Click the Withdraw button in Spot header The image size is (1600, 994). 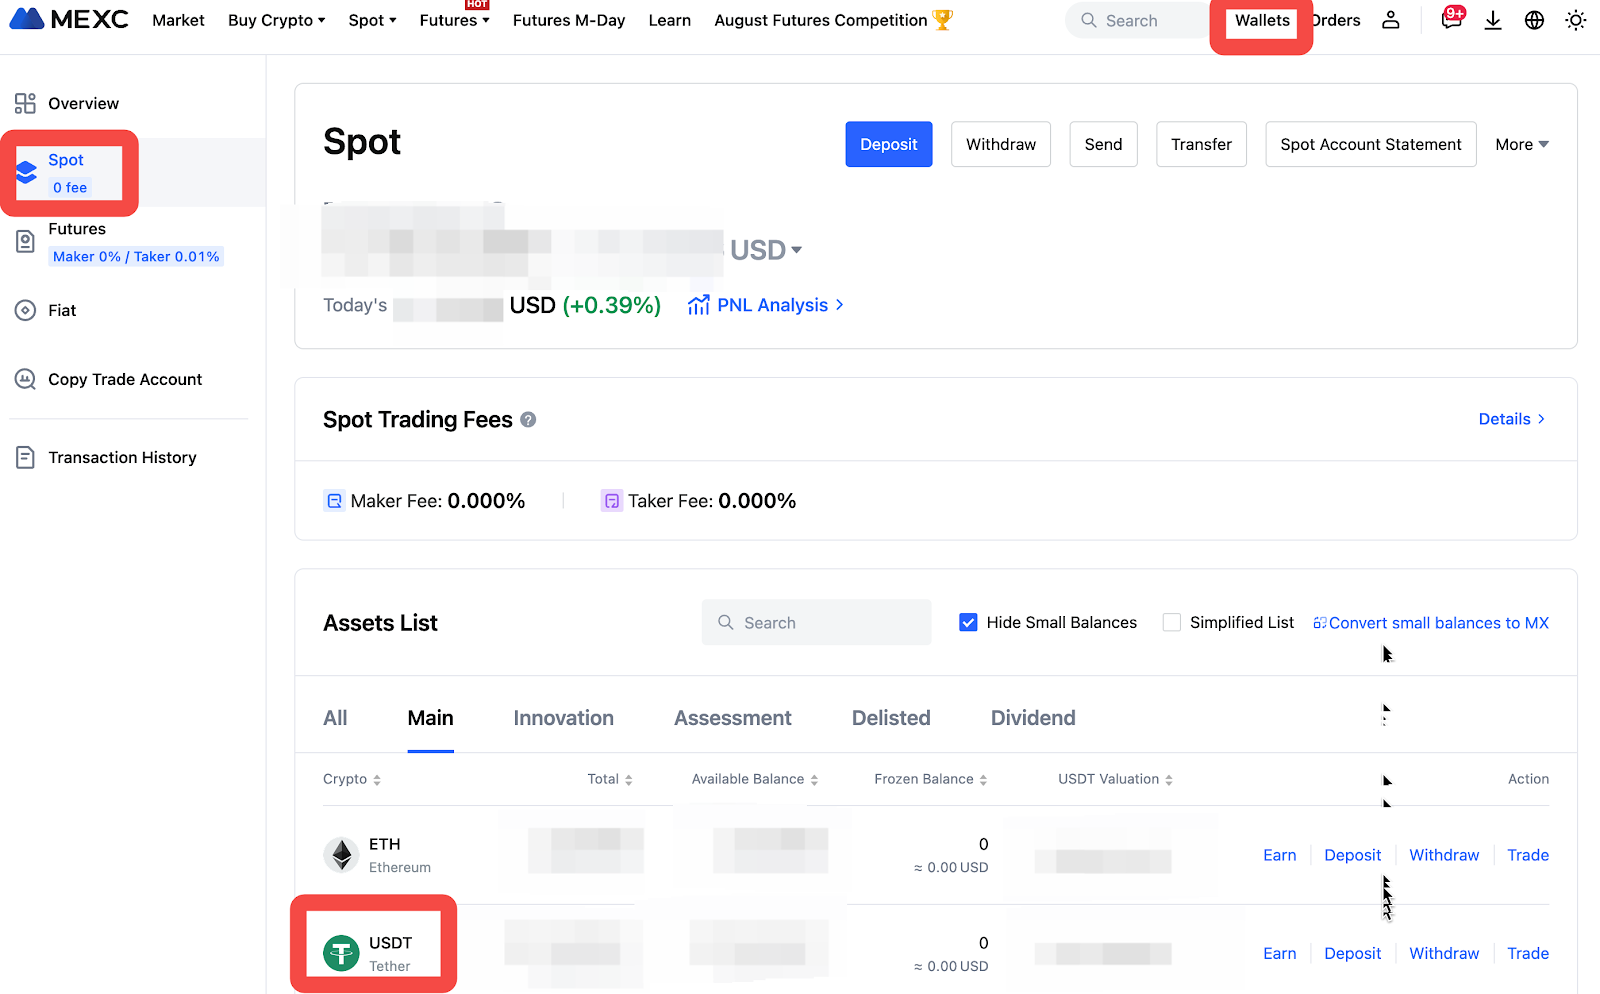pyautogui.click(x=1001, y=144)
